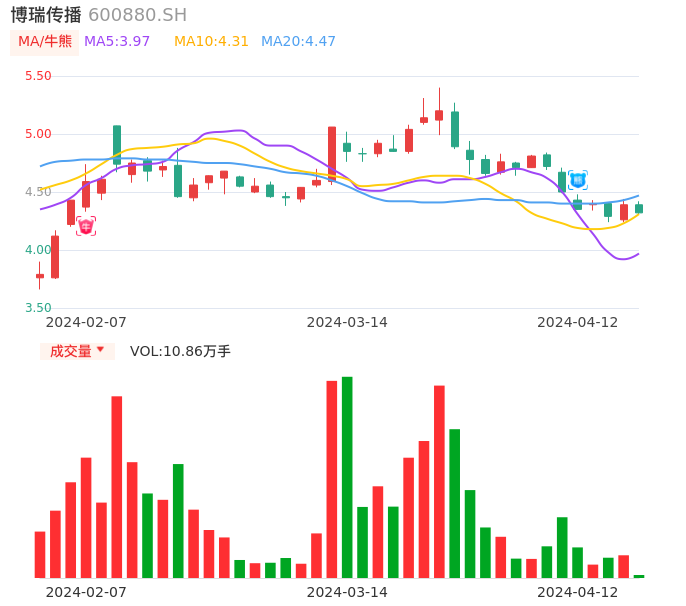Toggle the MA/牛熊 indicator button
The image size is (686, 606).
[45, 42]
